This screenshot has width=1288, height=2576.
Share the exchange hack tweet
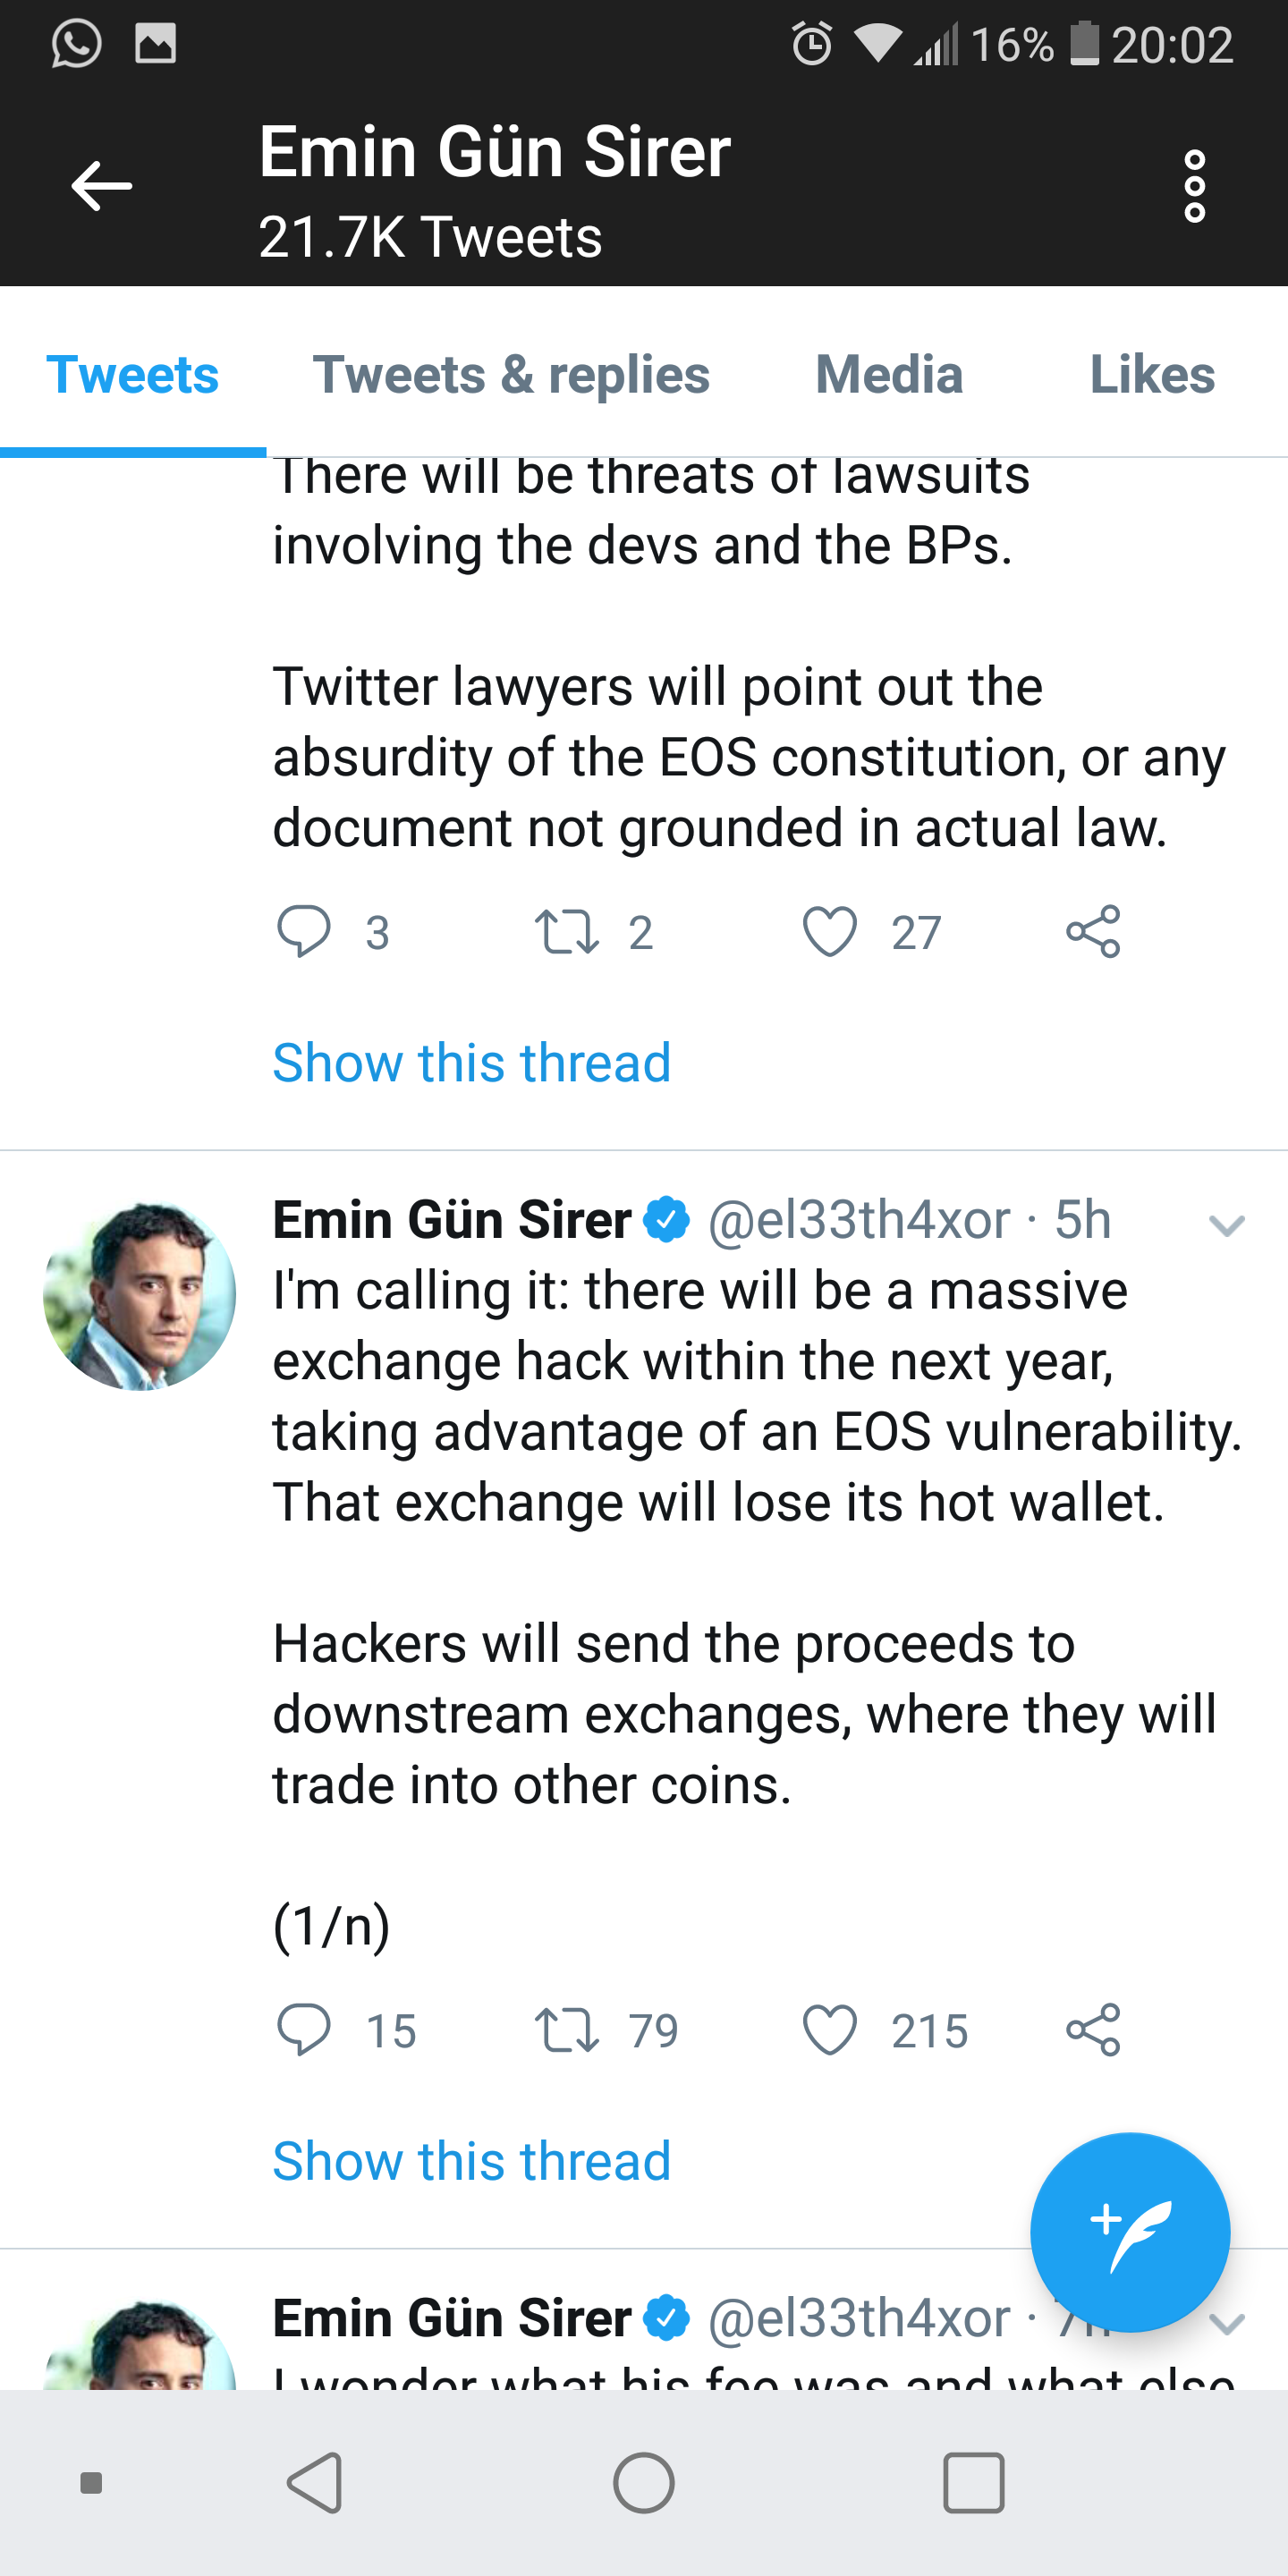coord(1093,2029)
